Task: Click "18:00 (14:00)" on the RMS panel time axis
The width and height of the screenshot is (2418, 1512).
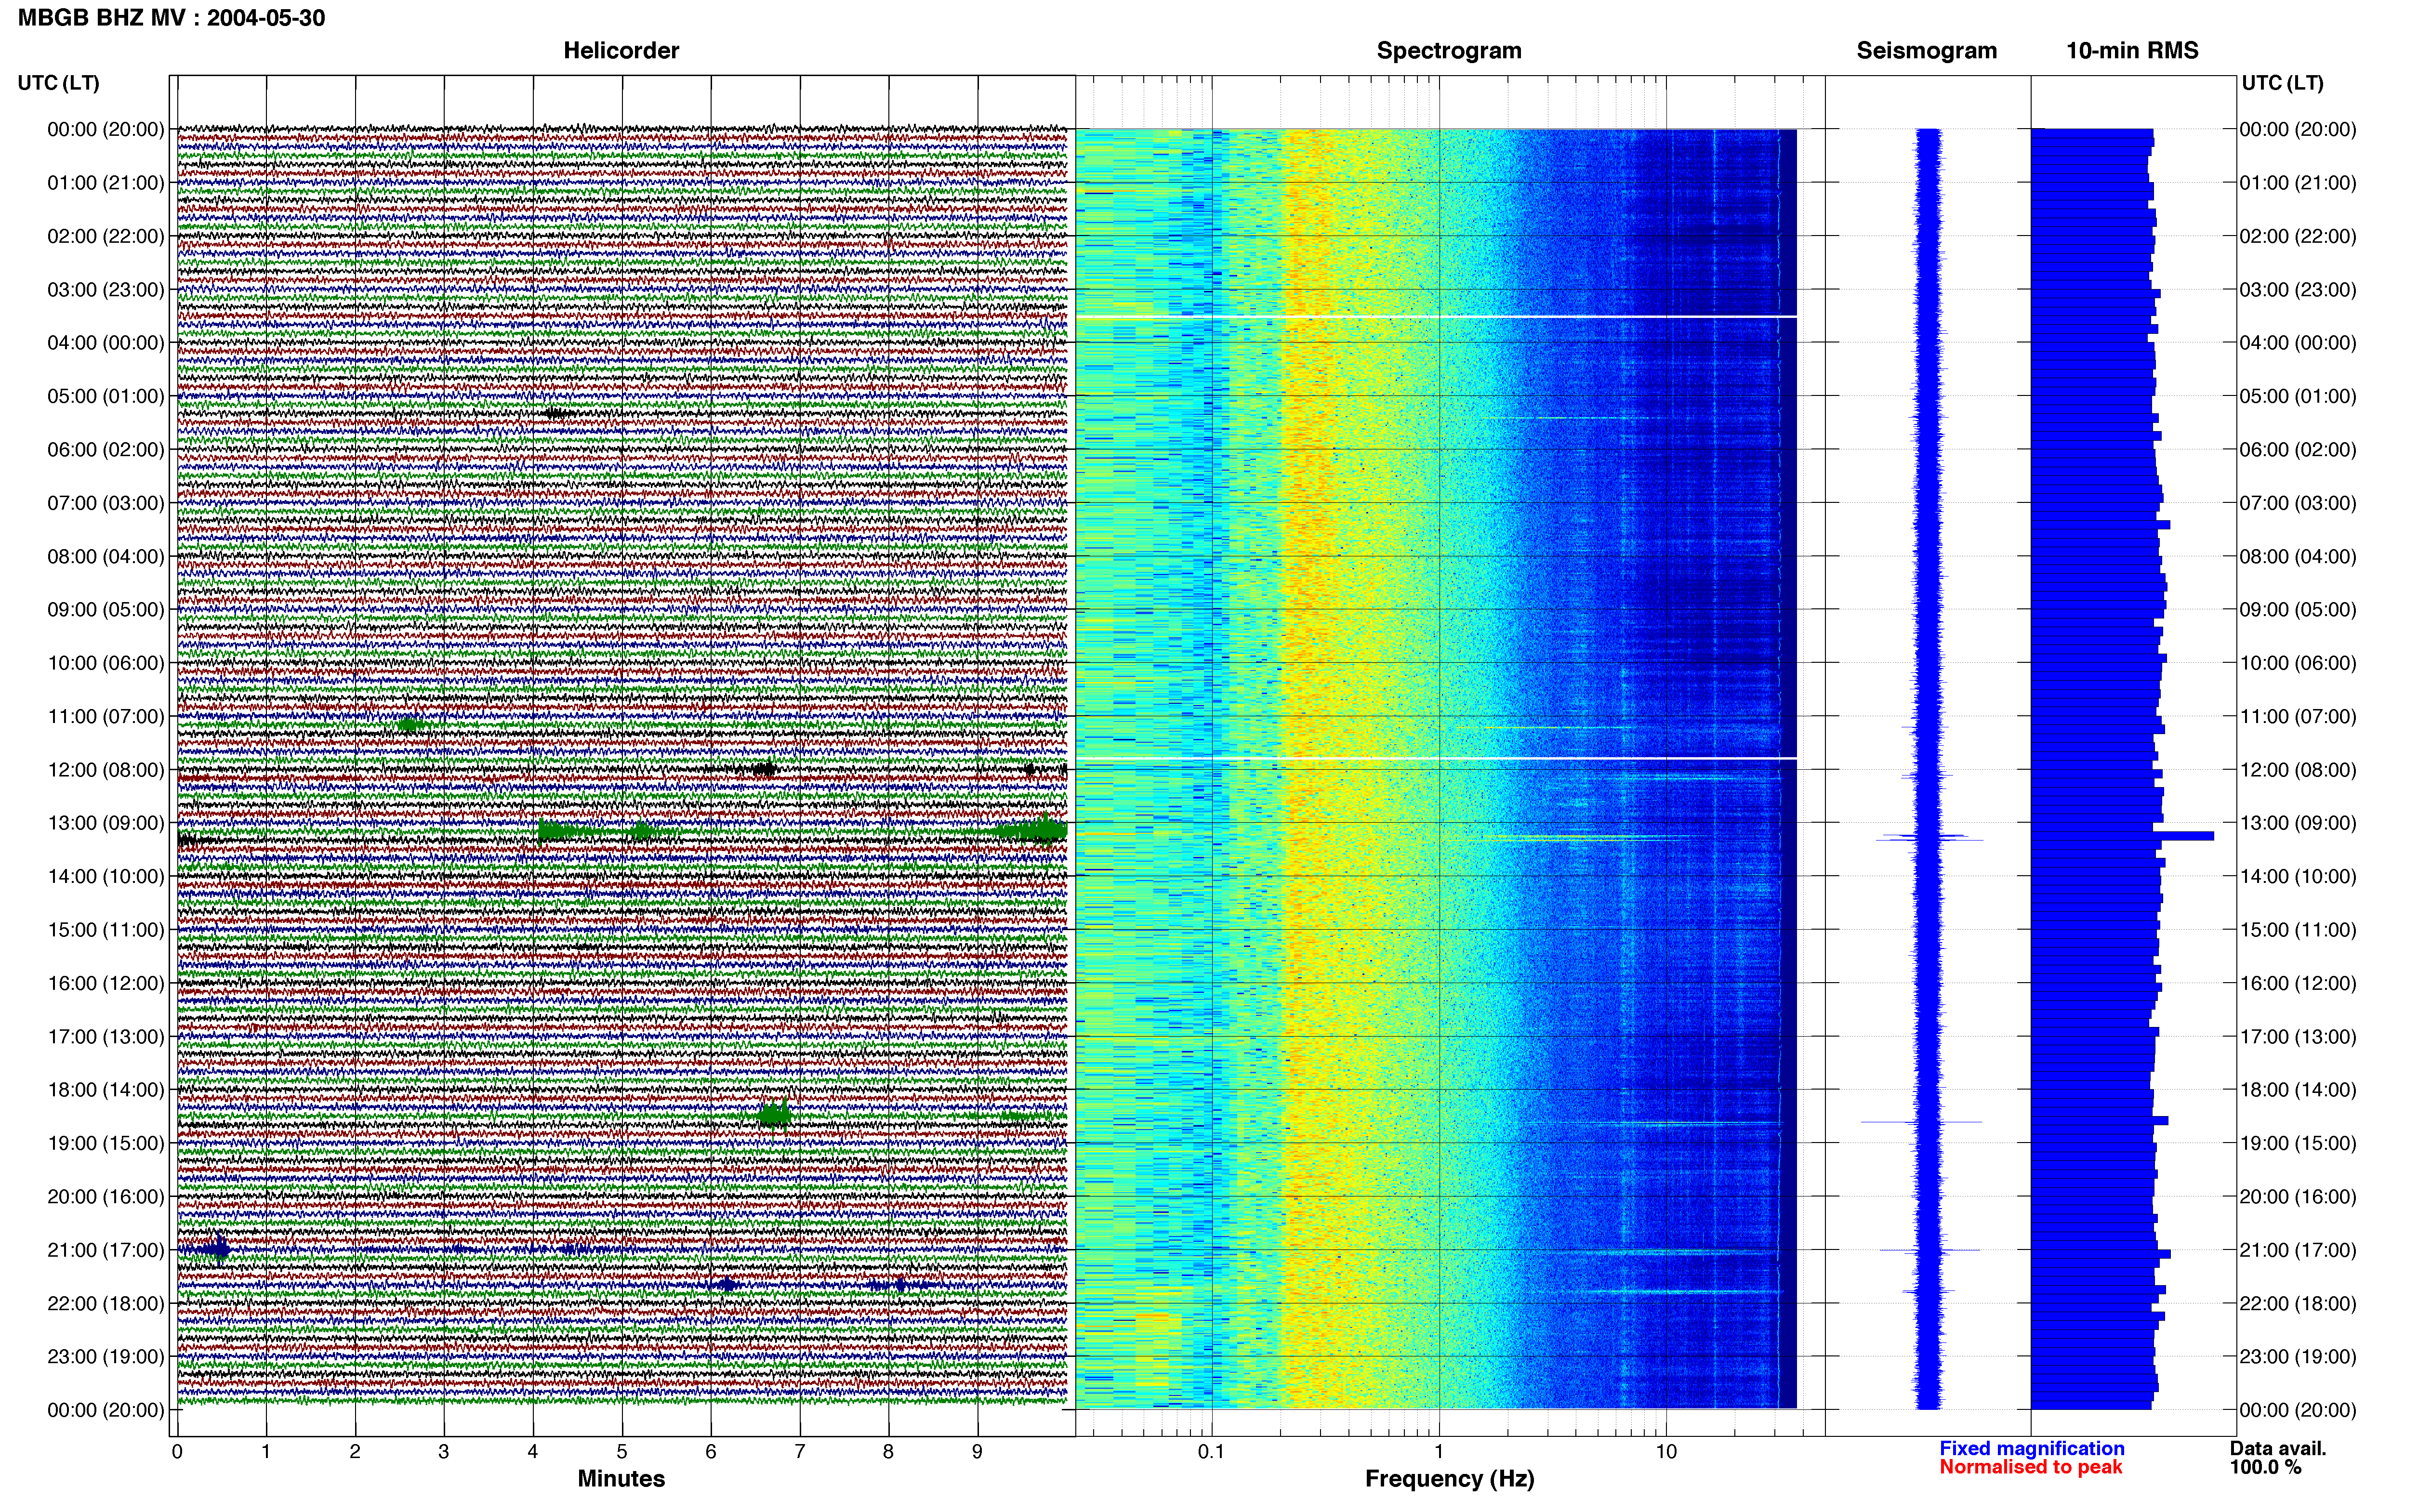Action: coord(2298,1090)
